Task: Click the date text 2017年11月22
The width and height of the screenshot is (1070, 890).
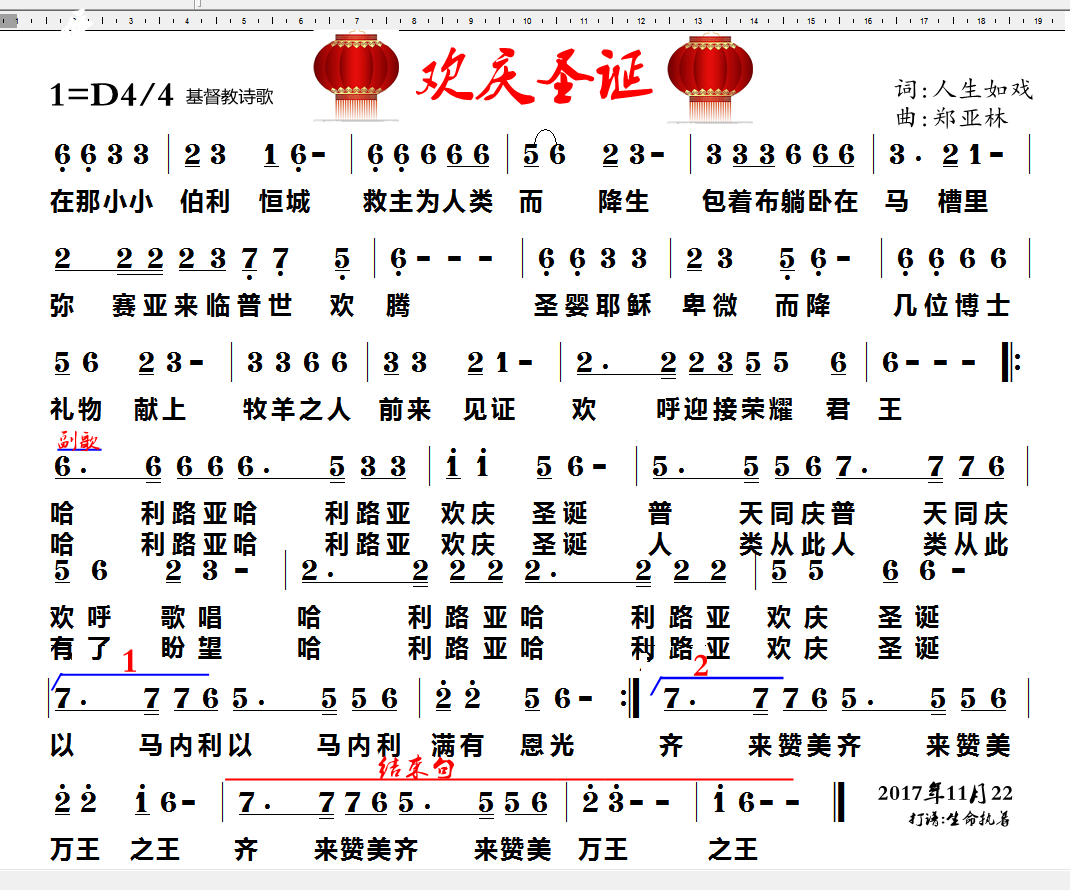Action: [945, 793]
